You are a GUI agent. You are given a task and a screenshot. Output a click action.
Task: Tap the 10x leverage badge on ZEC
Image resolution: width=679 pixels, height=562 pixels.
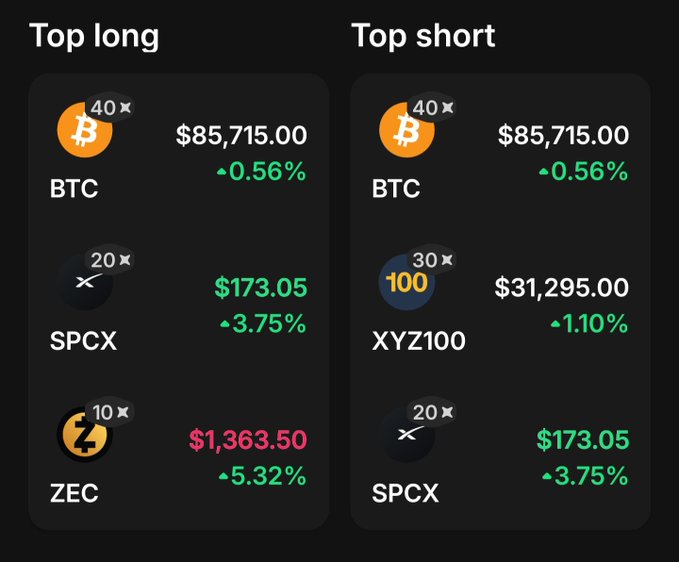(110, 412)
